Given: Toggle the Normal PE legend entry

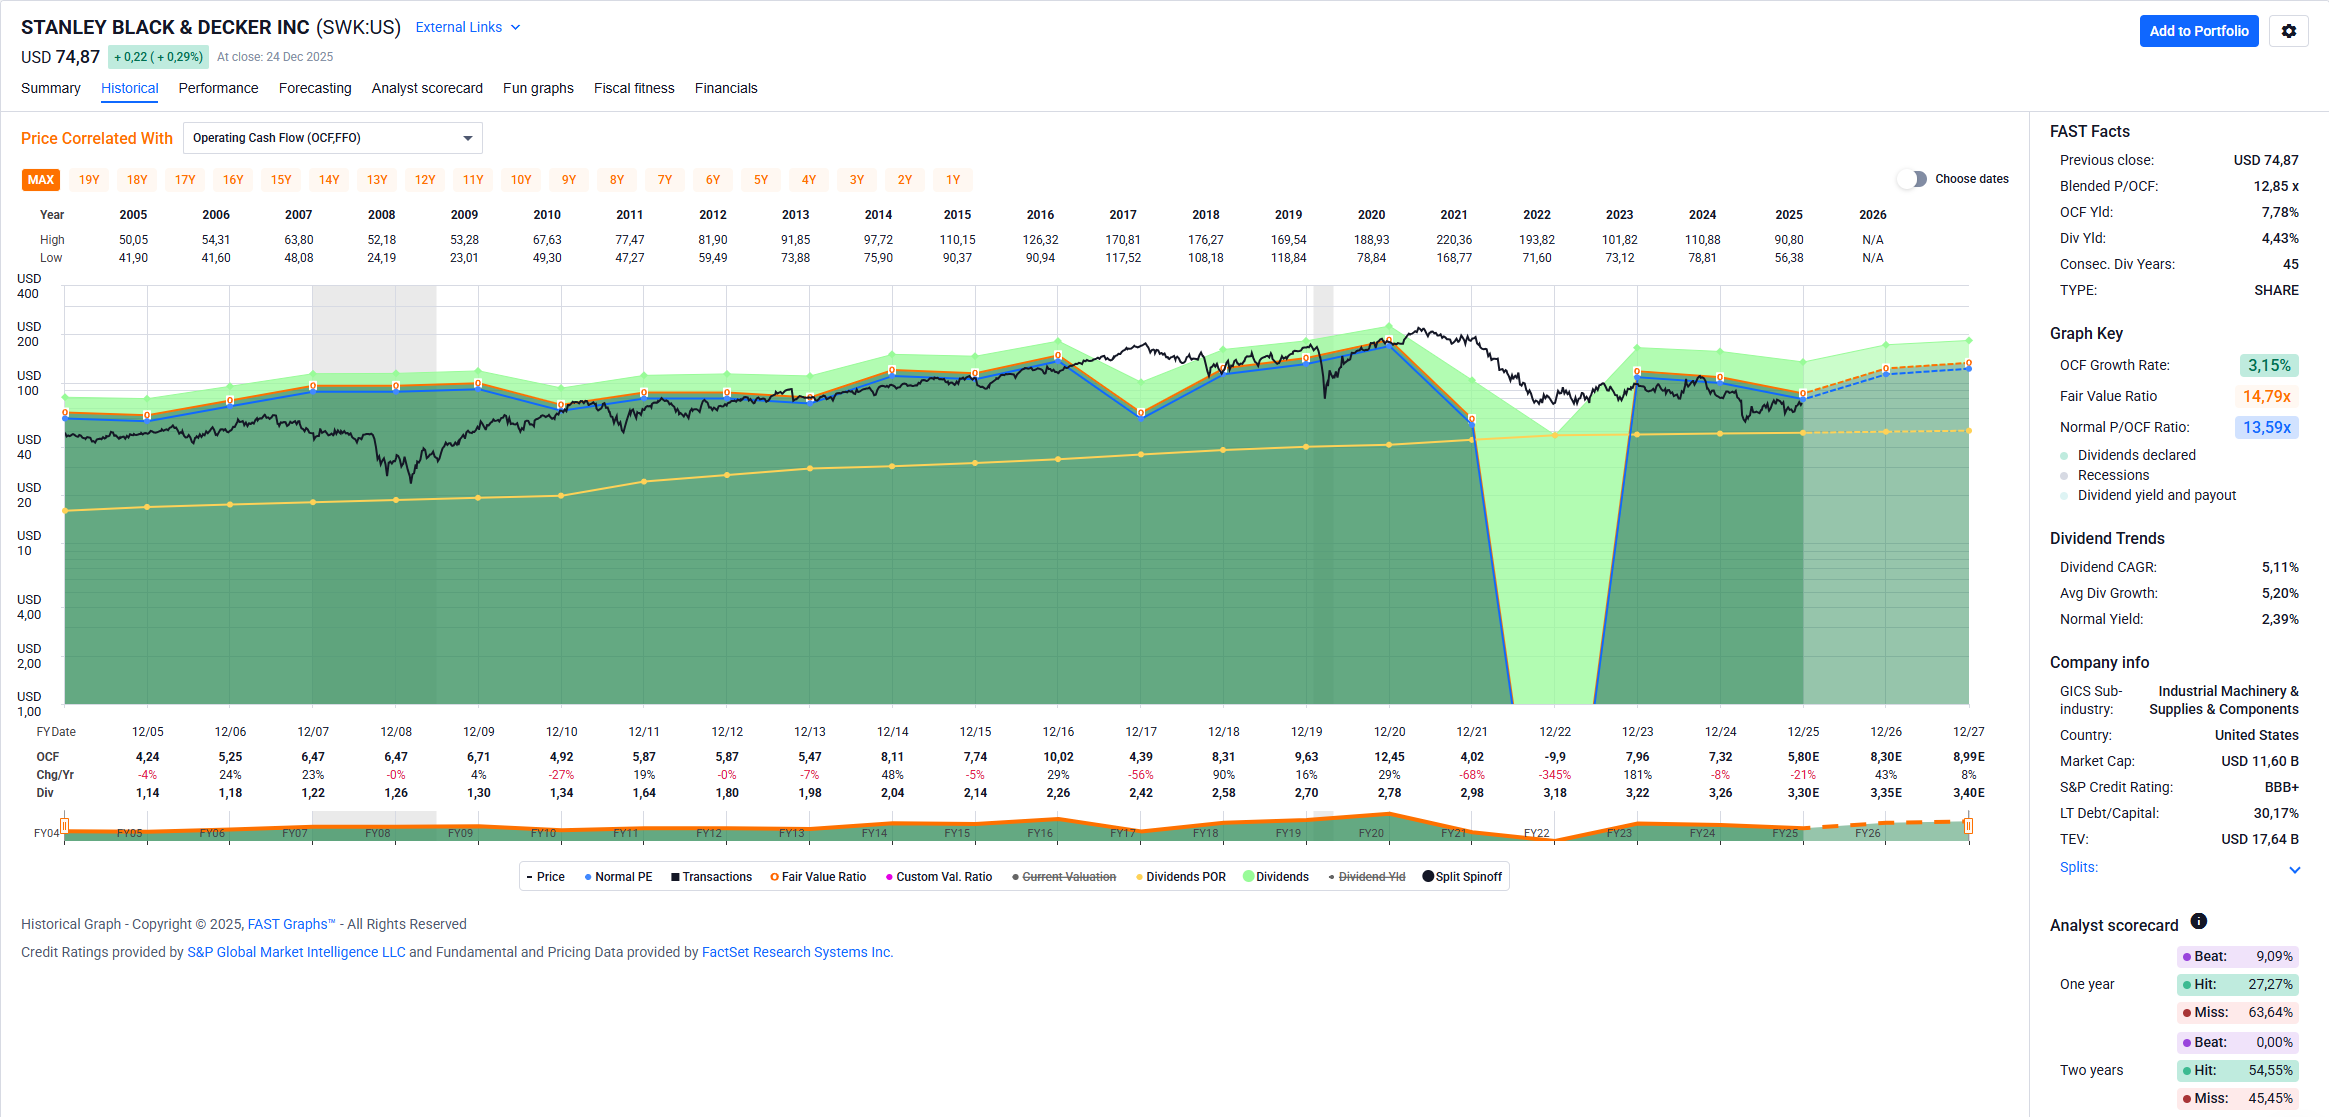Looking at the screenshot, I should [x=618, y=877].
